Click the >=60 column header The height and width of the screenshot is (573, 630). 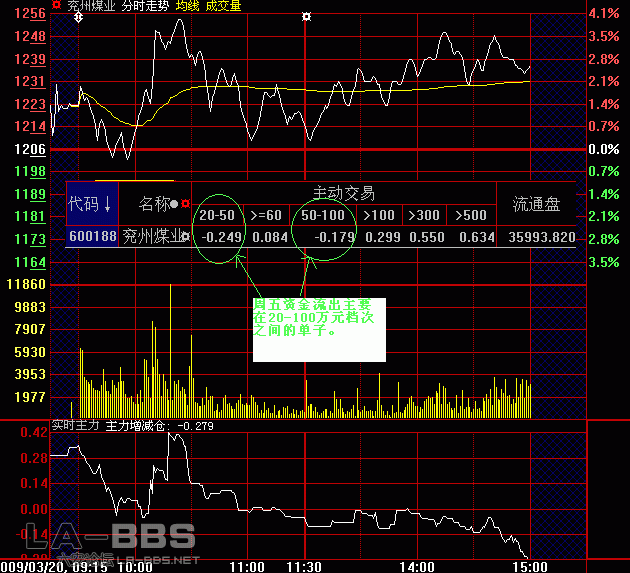coord(267,216)
